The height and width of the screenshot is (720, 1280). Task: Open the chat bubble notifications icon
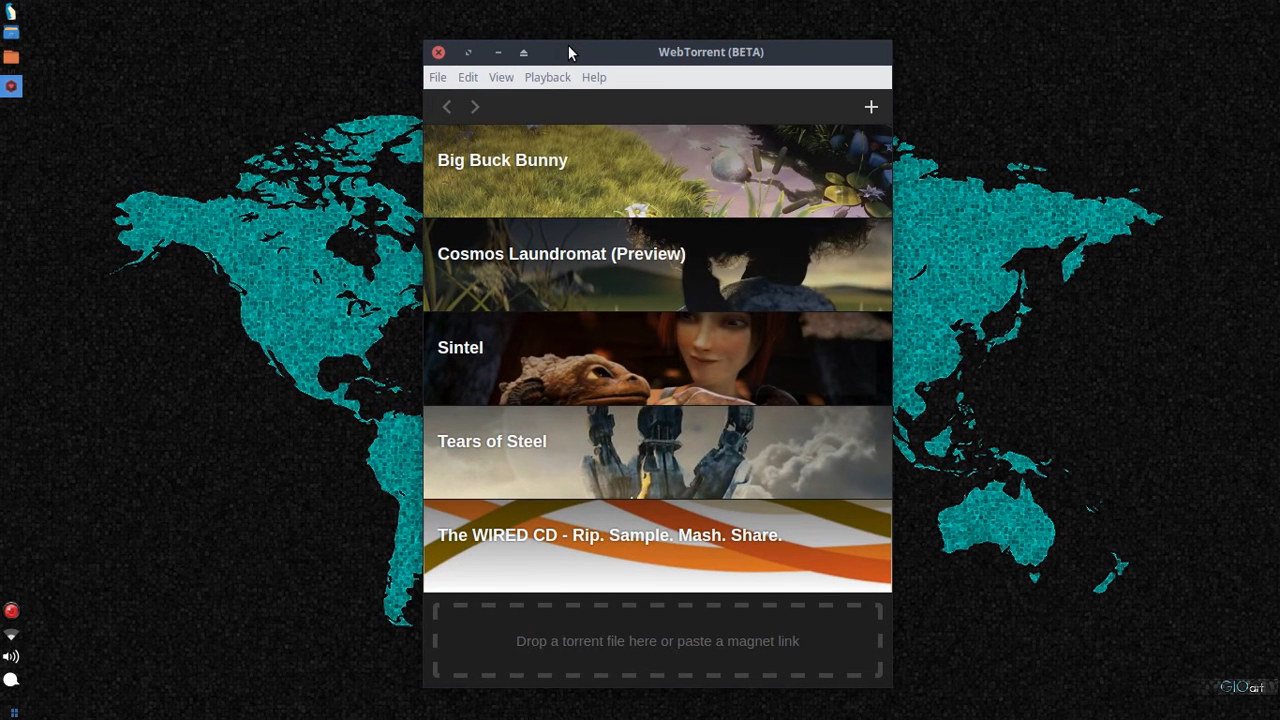[x=11, y=680]
